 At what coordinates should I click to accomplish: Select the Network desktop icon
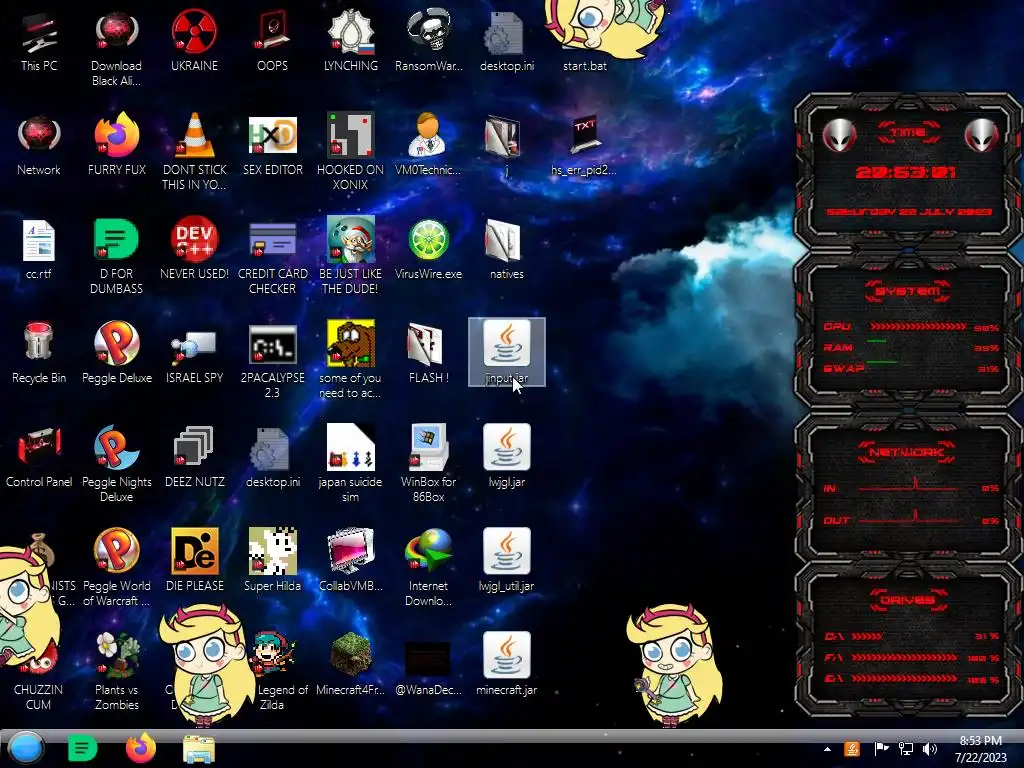click(39, 146)
